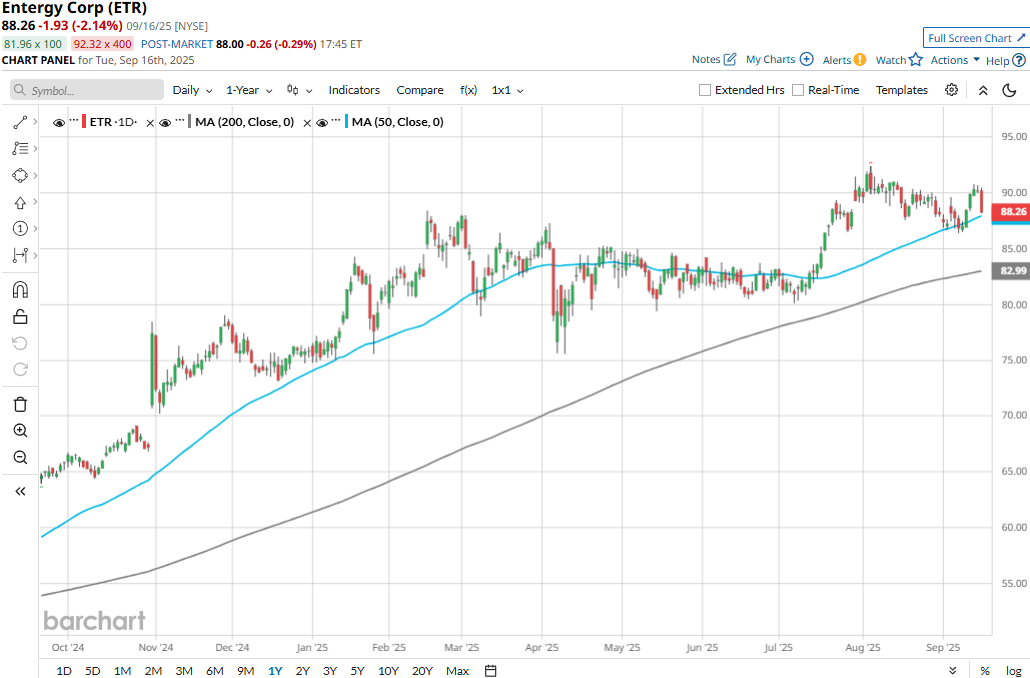Select the 1M time range
Viewport: 1030px width, 678px height.
coord(122,671)
